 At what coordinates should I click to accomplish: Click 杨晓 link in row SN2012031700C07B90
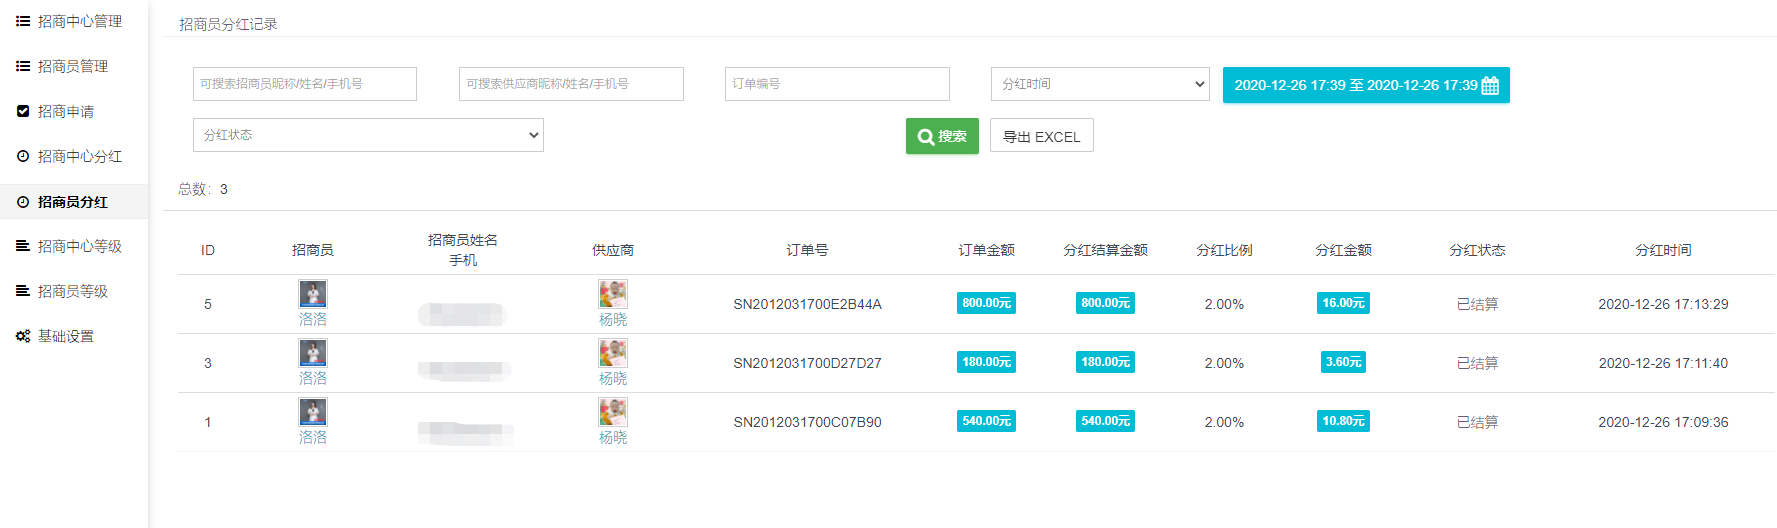coord(613,438)
